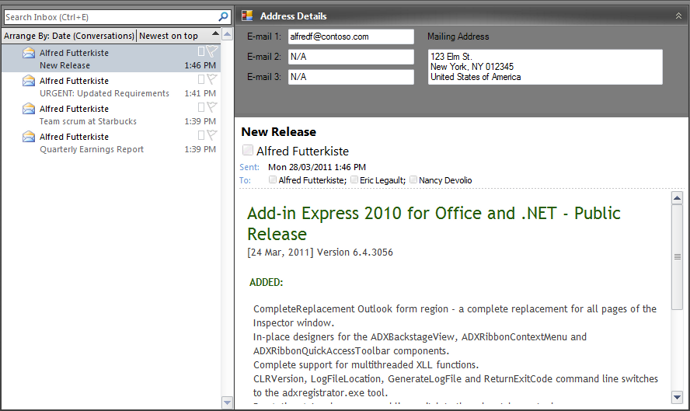Click the E-mail 3 field
Screen dimensions: 690x411
[x=351, y=77]
